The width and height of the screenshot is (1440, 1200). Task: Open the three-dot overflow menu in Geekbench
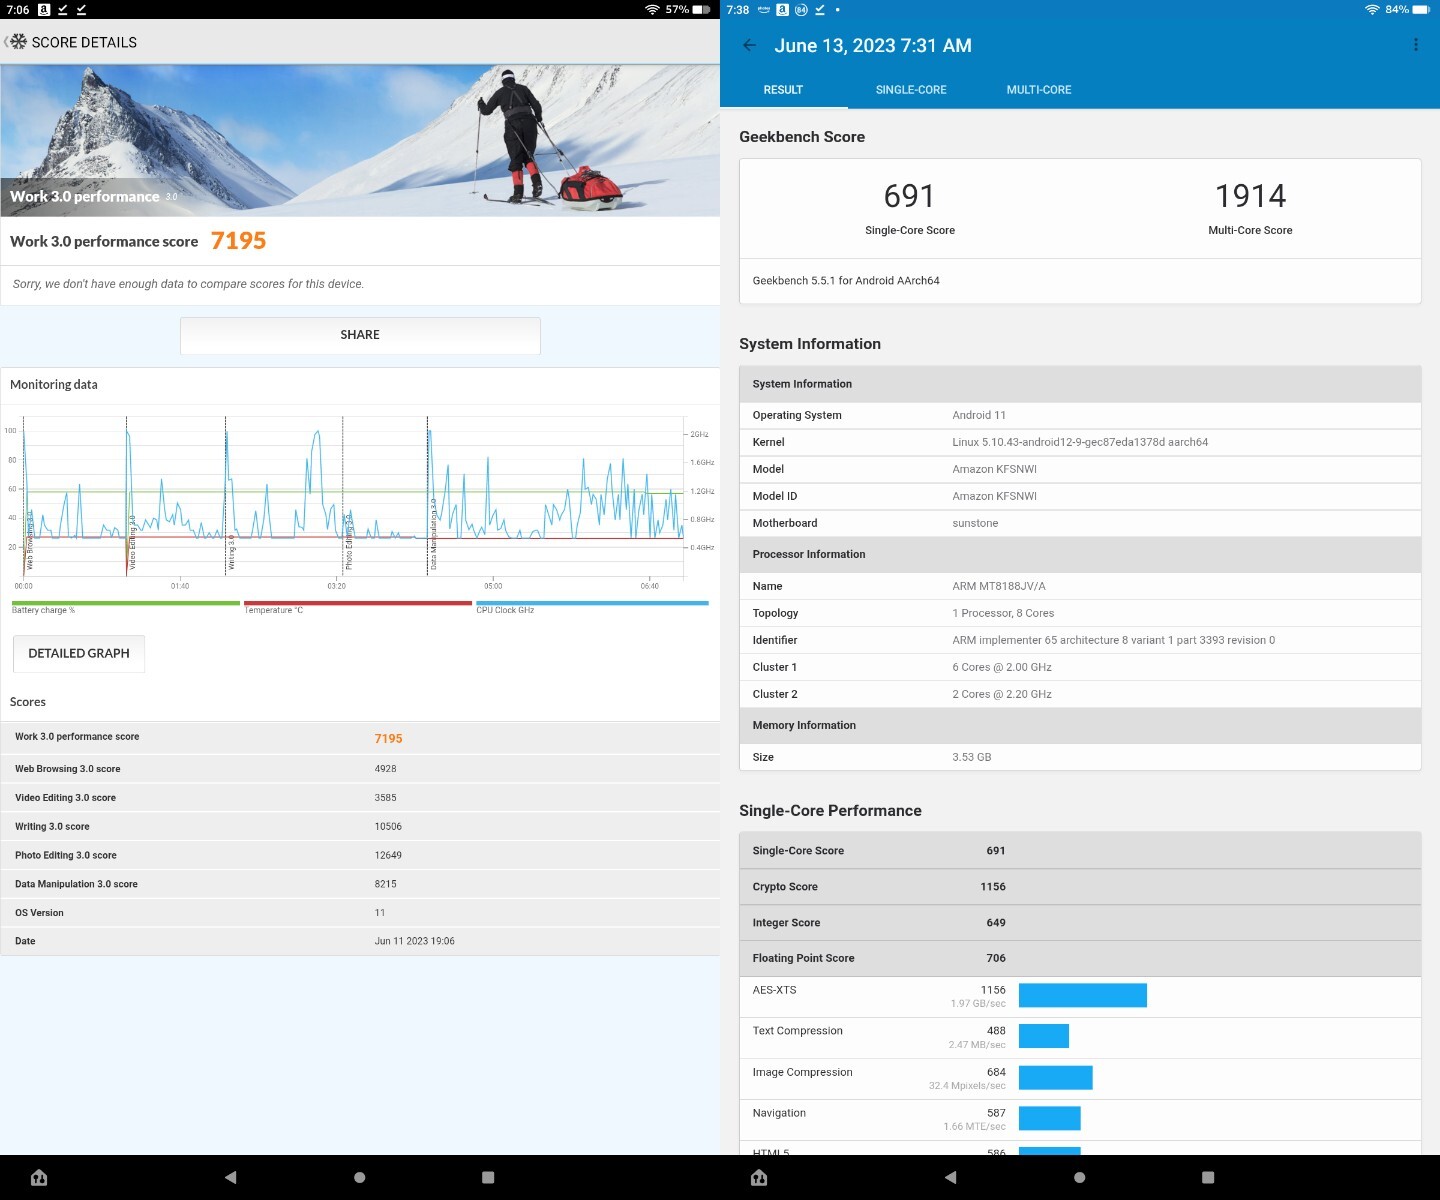pyautogui.click(x=1416, y=45)
